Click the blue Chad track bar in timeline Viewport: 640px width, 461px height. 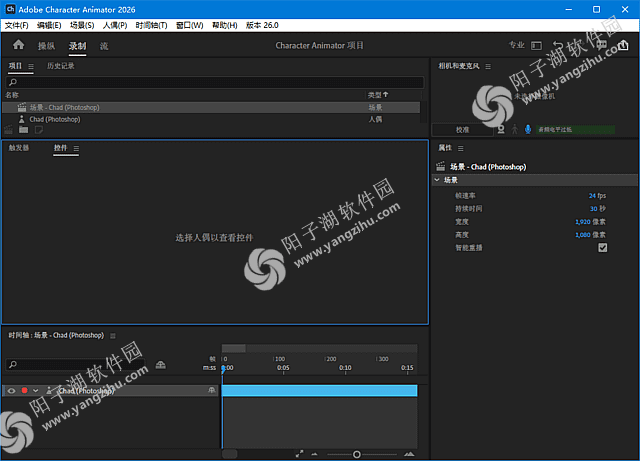[319, 390]
